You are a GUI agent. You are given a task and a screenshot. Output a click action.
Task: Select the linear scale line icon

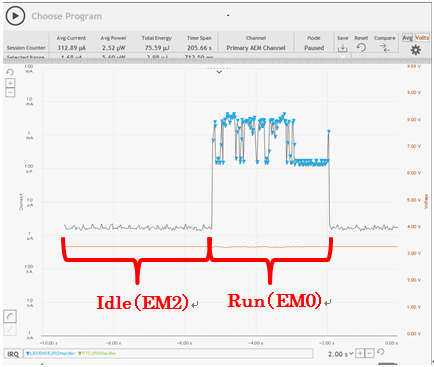tap(10, 330)
